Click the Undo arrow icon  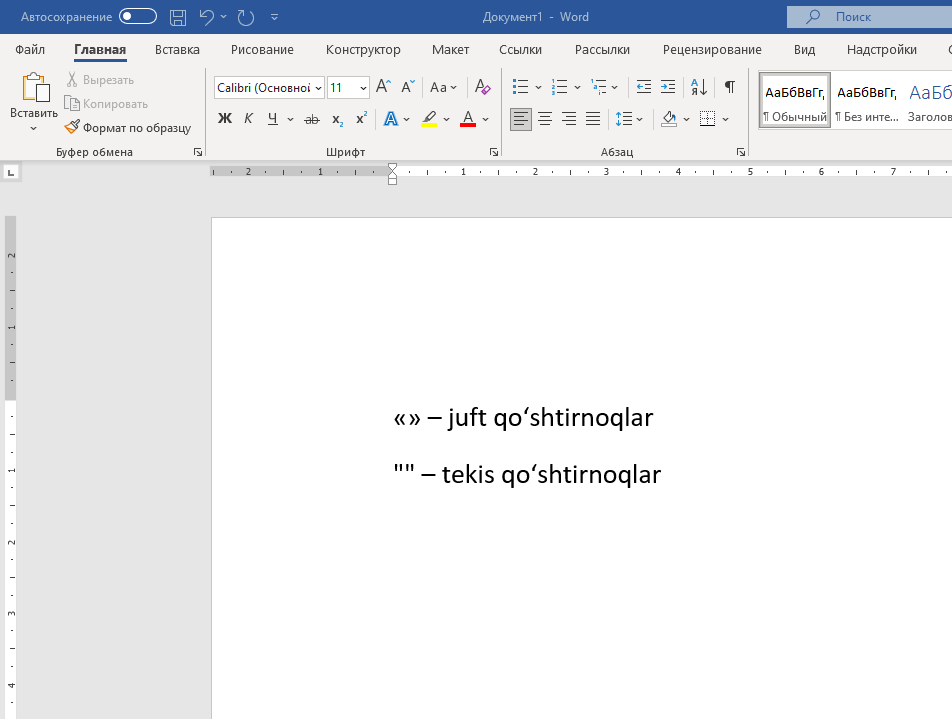click(x=207, y=17)
